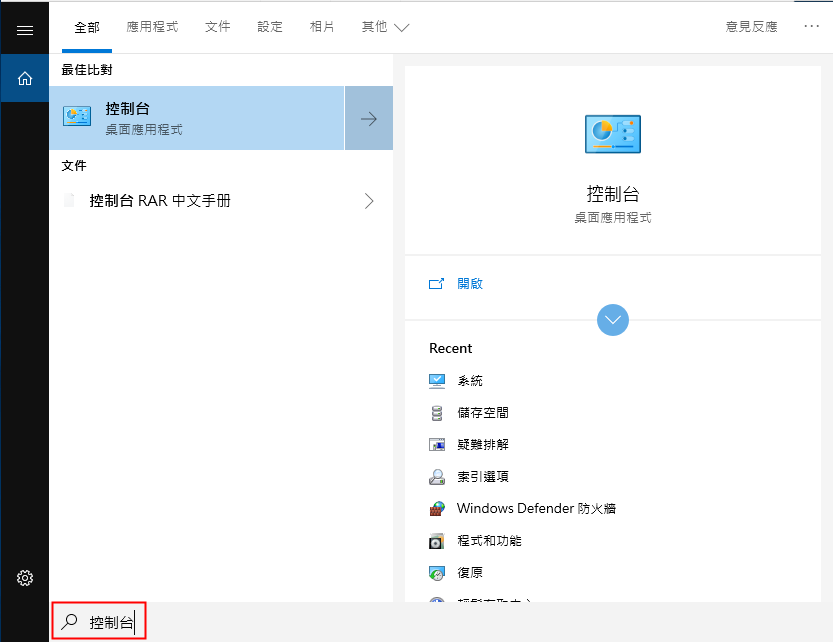Click 開啟 to open Control Panel
The height and width of the screenshot is (642, 833).
pos(470,284)
